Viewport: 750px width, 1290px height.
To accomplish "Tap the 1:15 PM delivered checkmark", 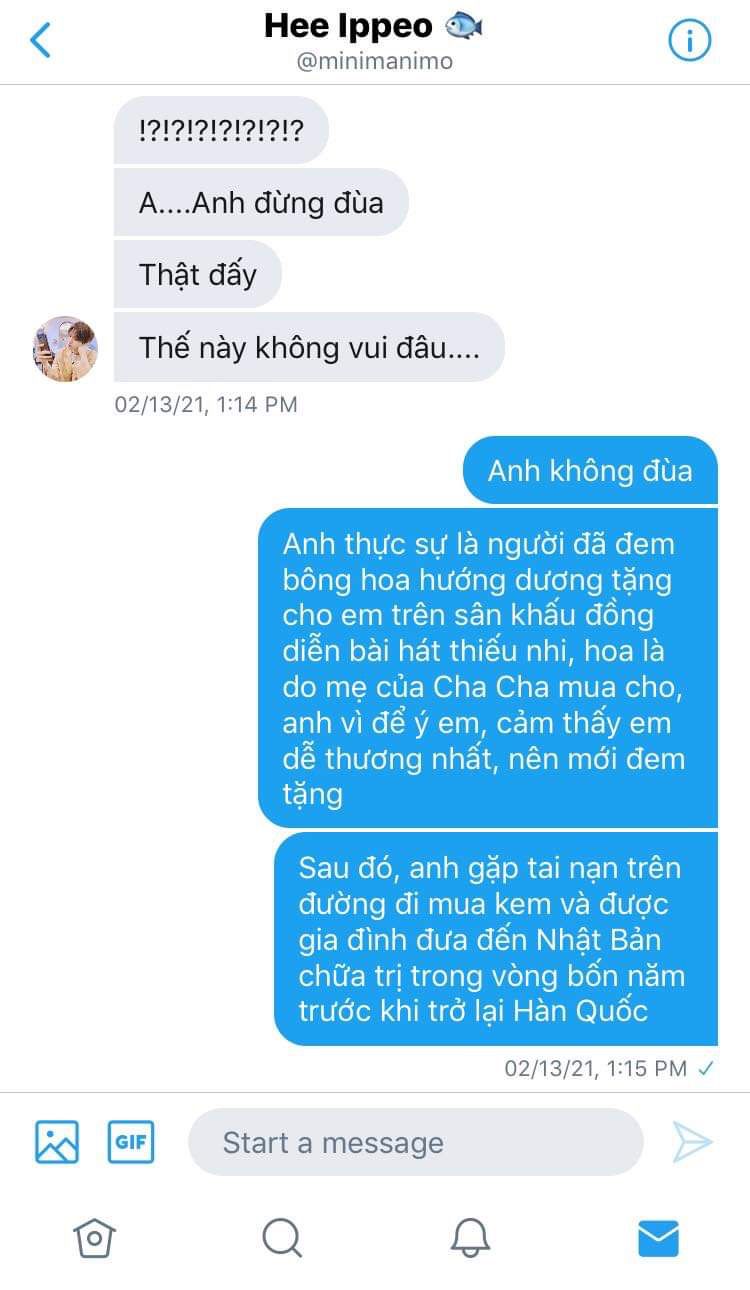I will pos(705,1069).
